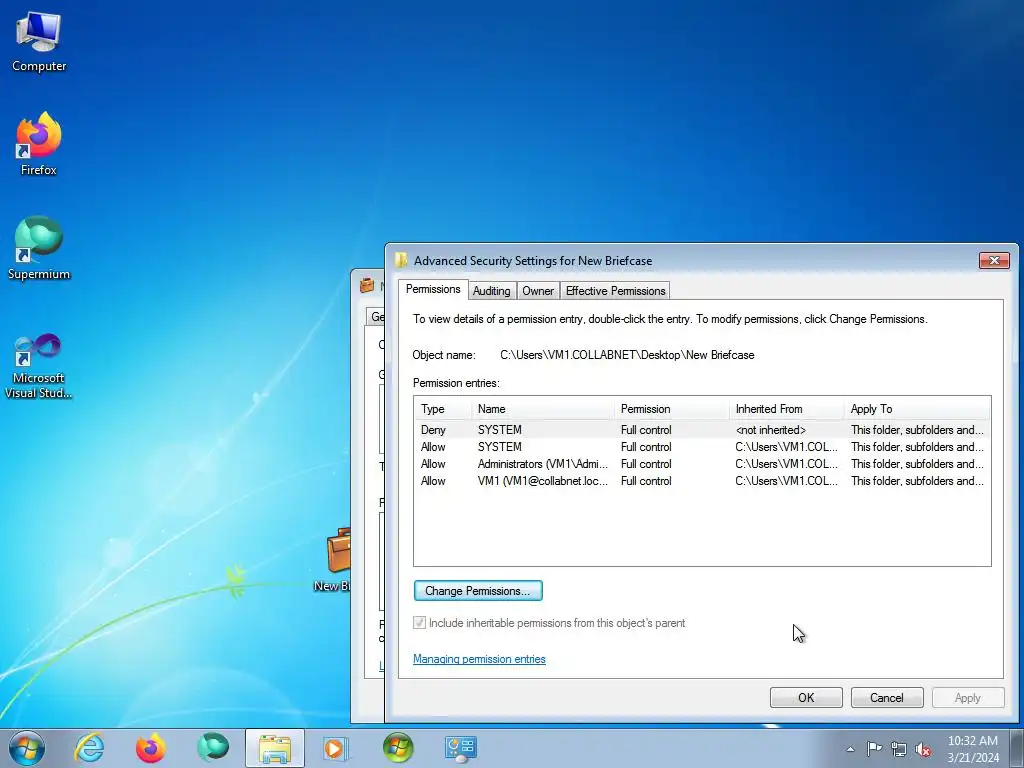Open Windows Media Player from the taskbar
Screen dimensions: 1024x768
point(336,748)
